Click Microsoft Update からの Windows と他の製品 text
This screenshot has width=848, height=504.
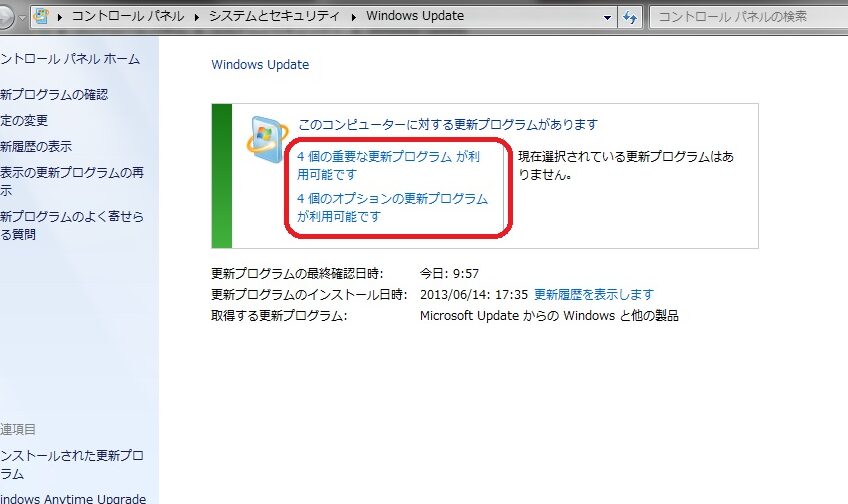tap(549, 316)
